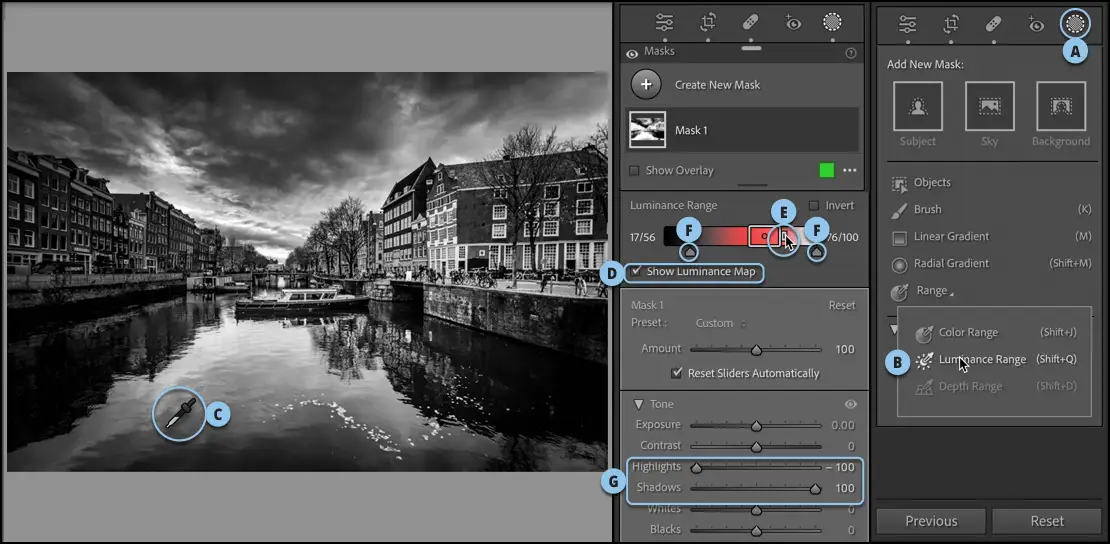1110x544 pixels.
Task: Choose Luminance Range from the Range menu
Action: (x=981, y=360)
